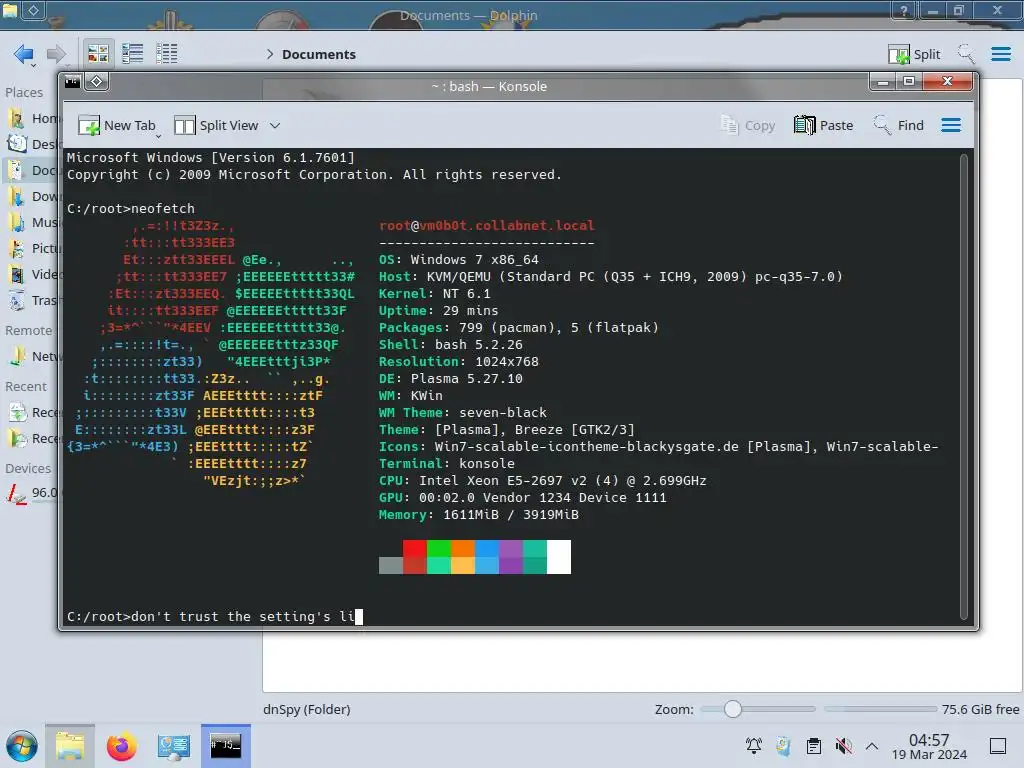The width and height of the screenshot is (1024, 768).
Task: Launch Firefox from taskbar
Action: coord(121,746)
